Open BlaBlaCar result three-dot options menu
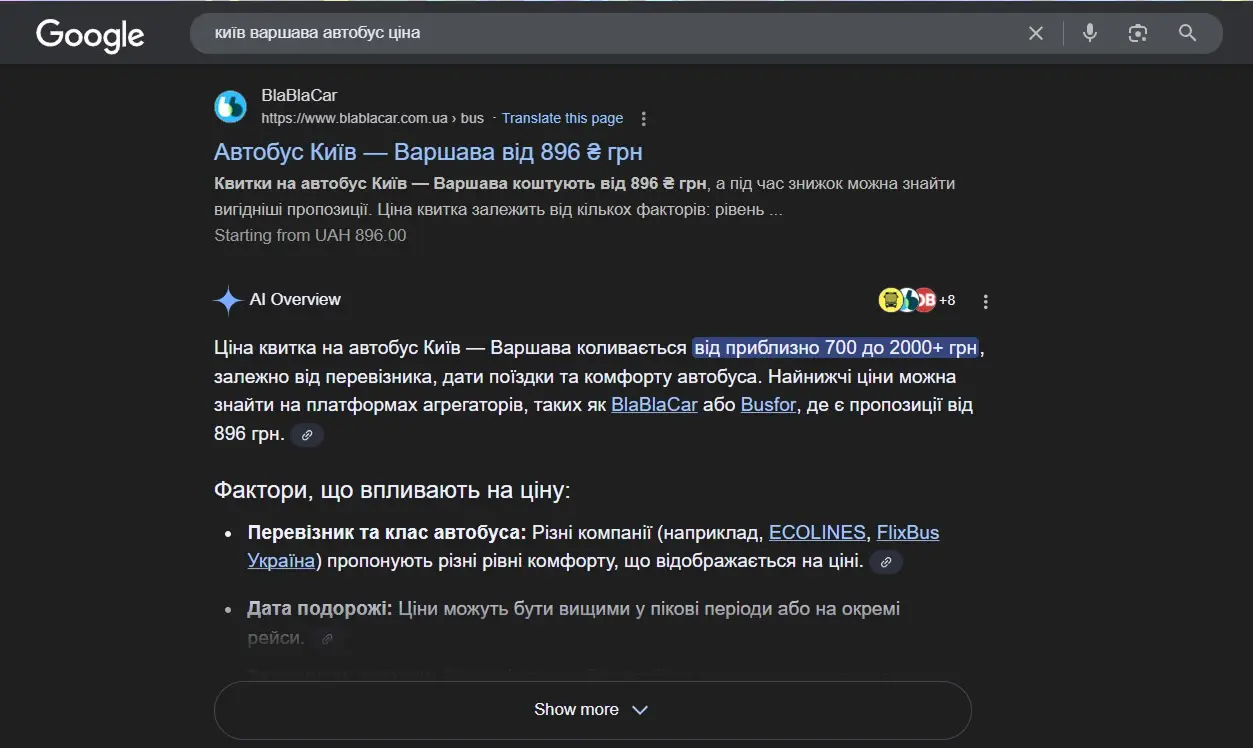The width and height of the screenshot is (1253, 748). tap(644, 119)
